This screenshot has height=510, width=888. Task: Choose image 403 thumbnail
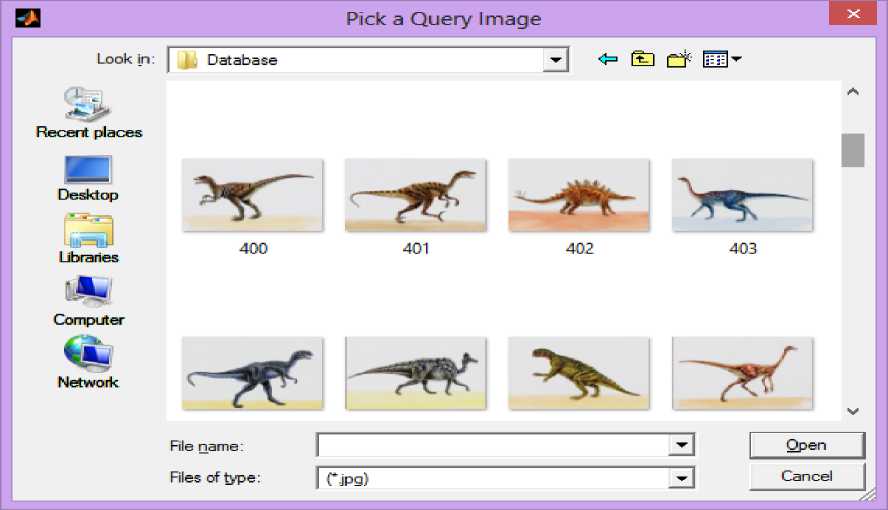coord(742,196)
